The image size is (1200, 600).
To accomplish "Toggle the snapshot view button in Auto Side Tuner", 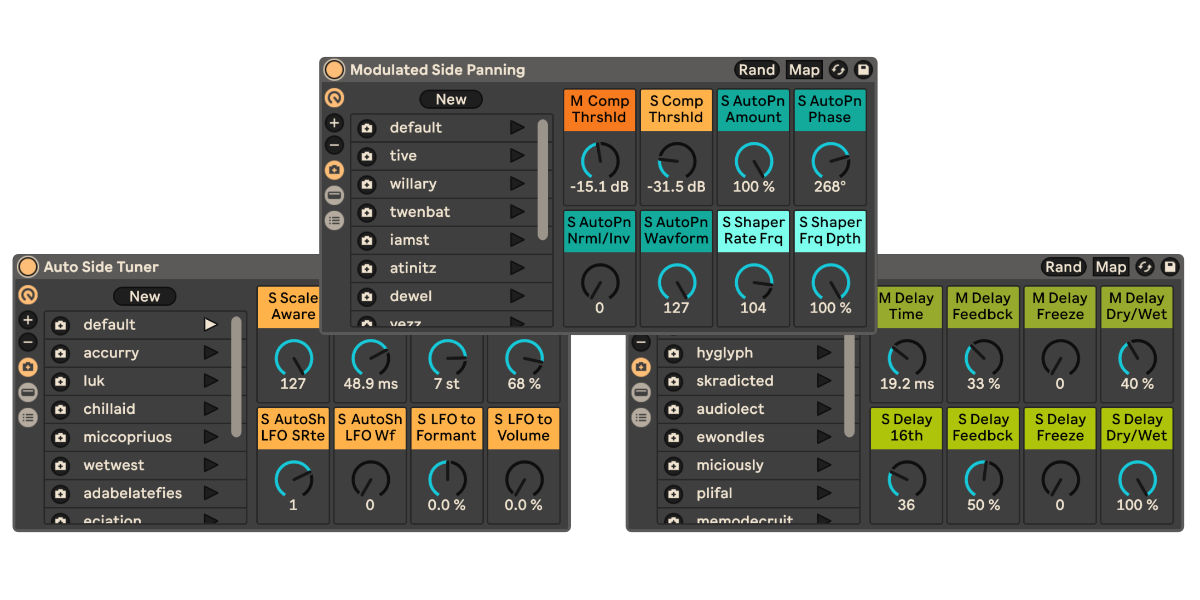I will point(28,367).
